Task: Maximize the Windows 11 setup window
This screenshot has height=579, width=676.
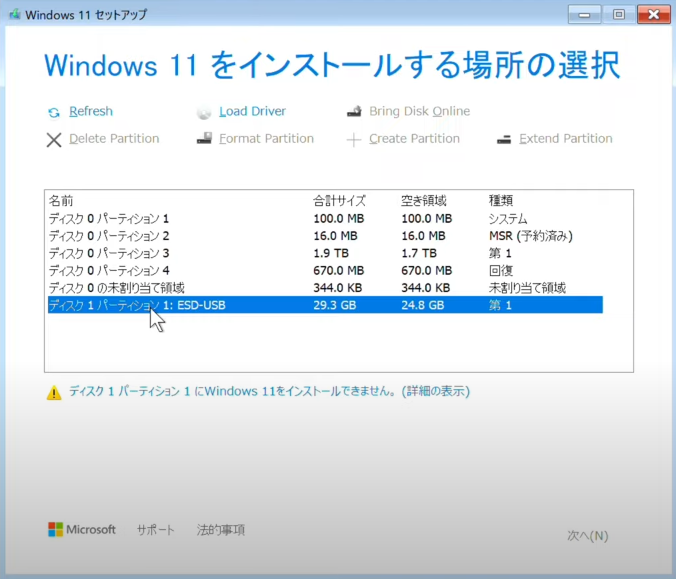Action: (619, 15)
